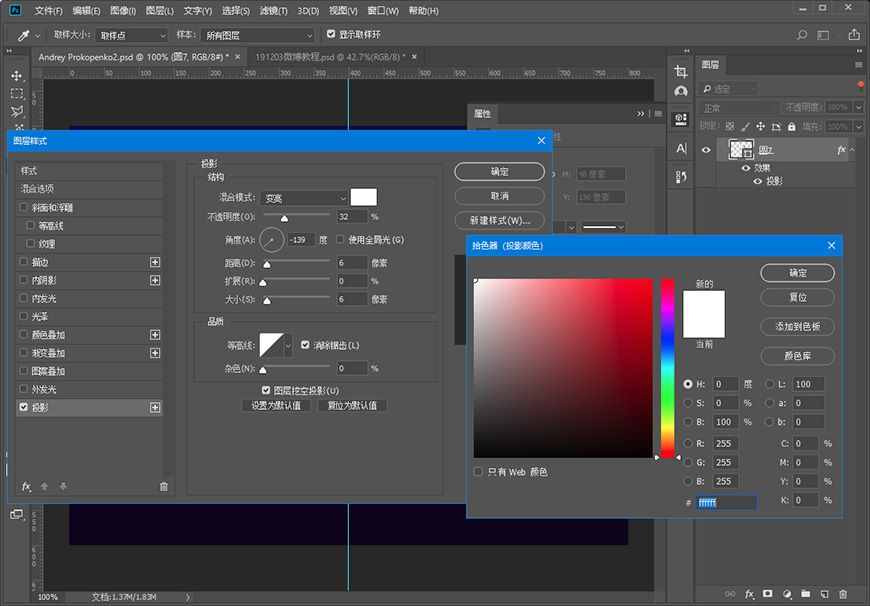Click the white shadow color swatch
Screen dimensions: 870x606
(363, 198)
